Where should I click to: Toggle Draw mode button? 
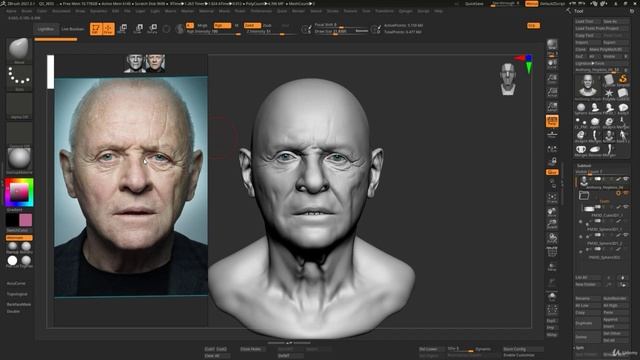[x=108, y=29]
